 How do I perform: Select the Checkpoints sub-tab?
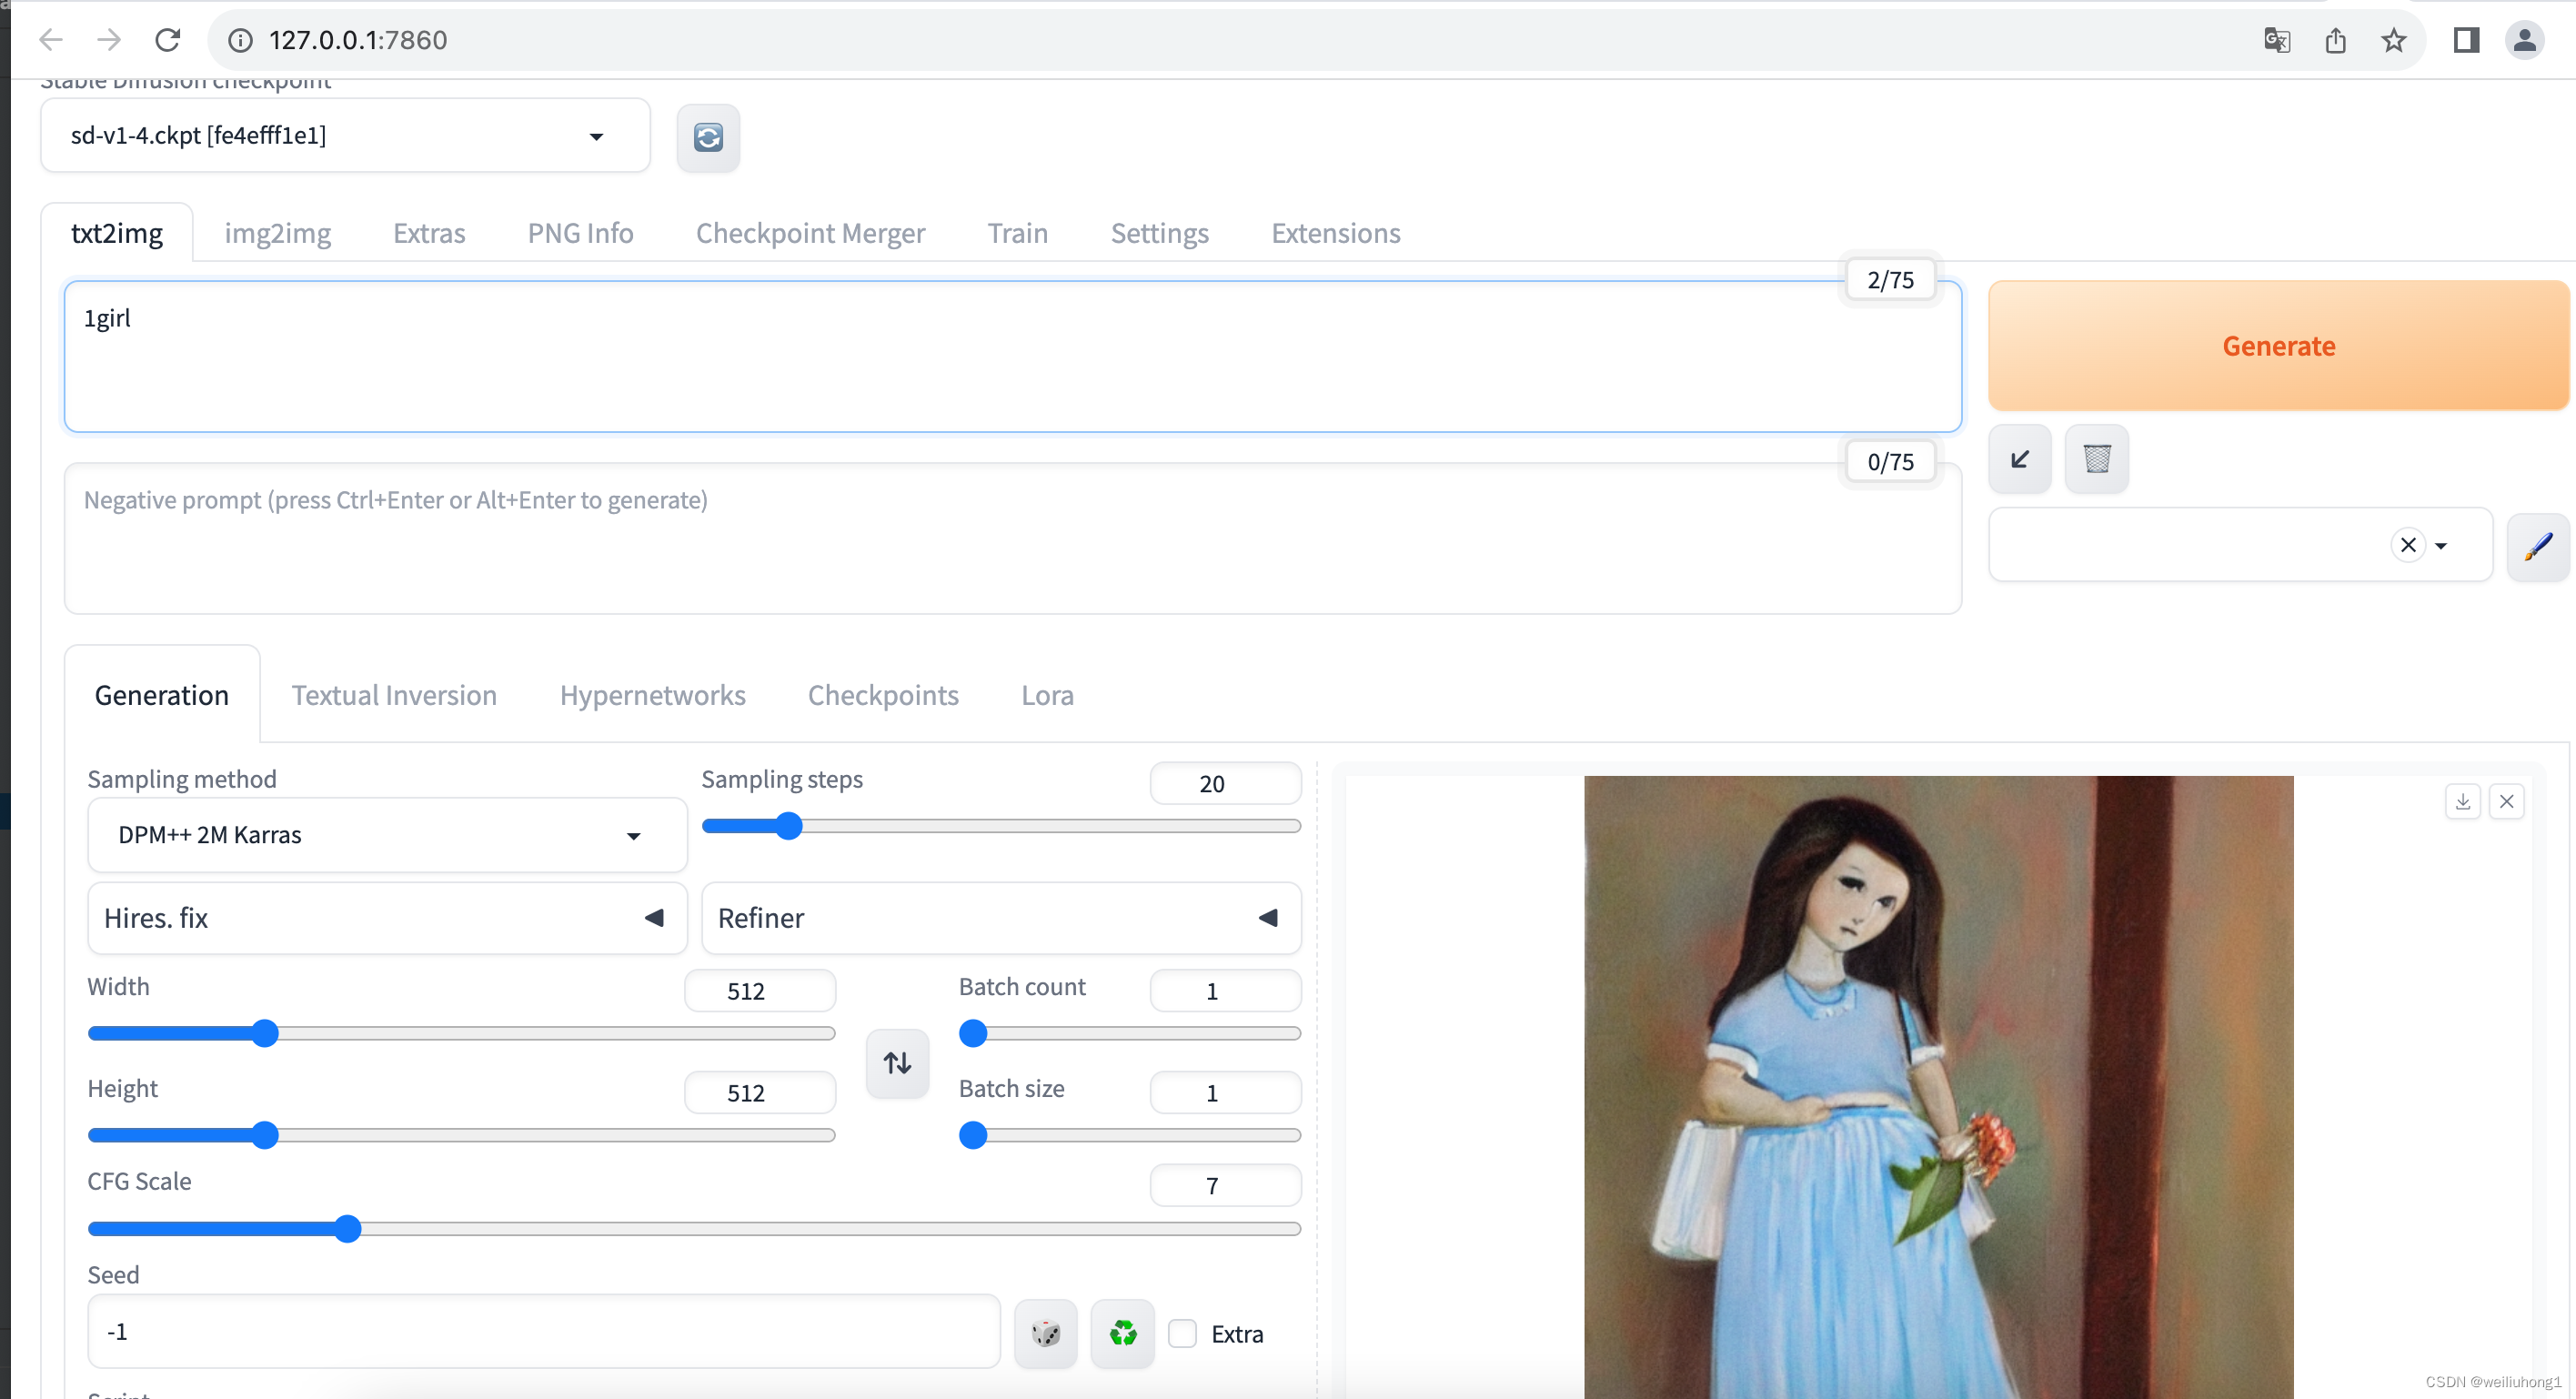(x=883, y=695)
